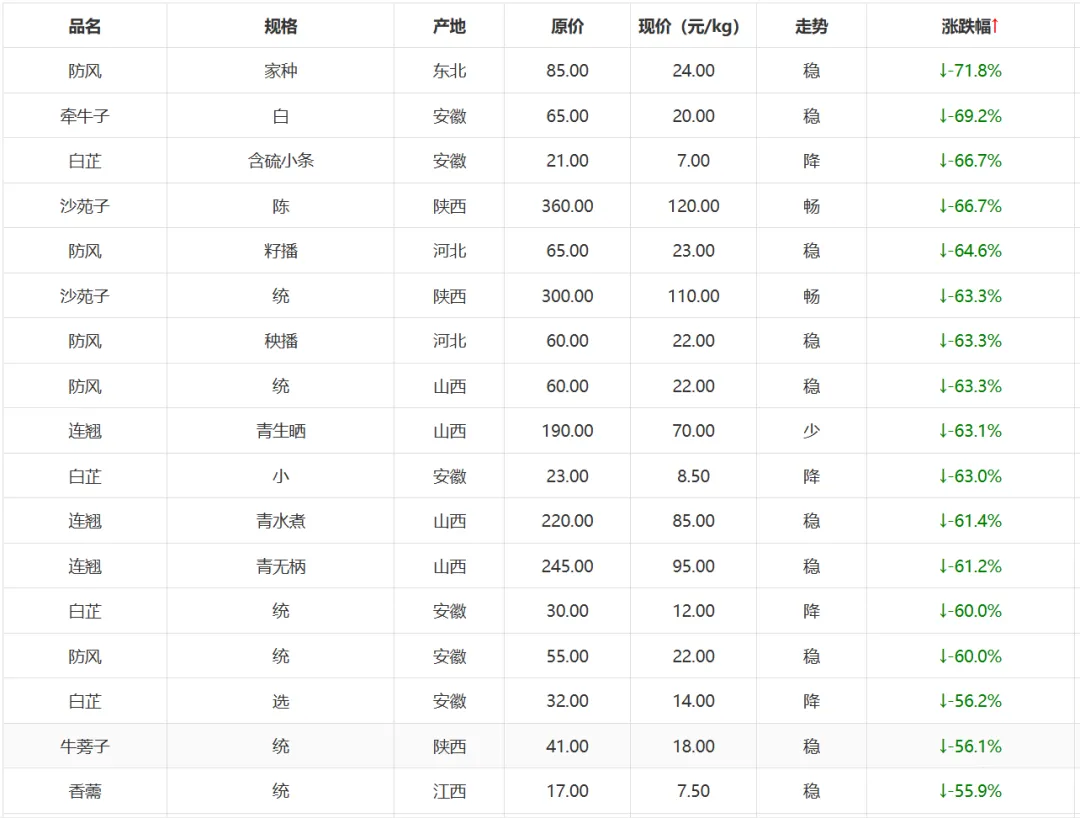Click the original price 55.00

[567, 656]
